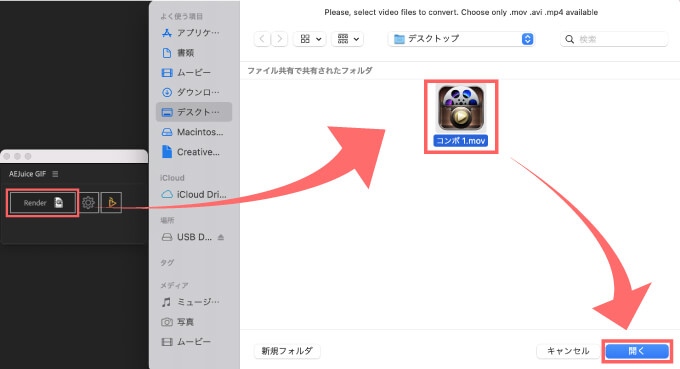Viewport: 680px width, 369px height.
Task: Select ミュージック under media
Action: tap(193, 302)
